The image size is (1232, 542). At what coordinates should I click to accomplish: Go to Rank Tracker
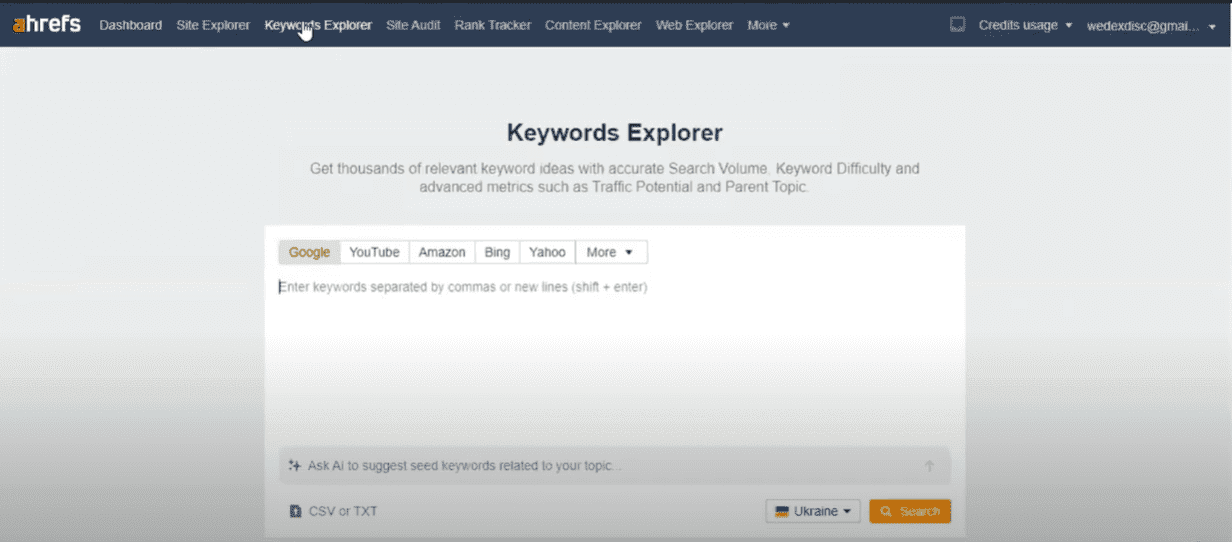(x=493, y=25)
